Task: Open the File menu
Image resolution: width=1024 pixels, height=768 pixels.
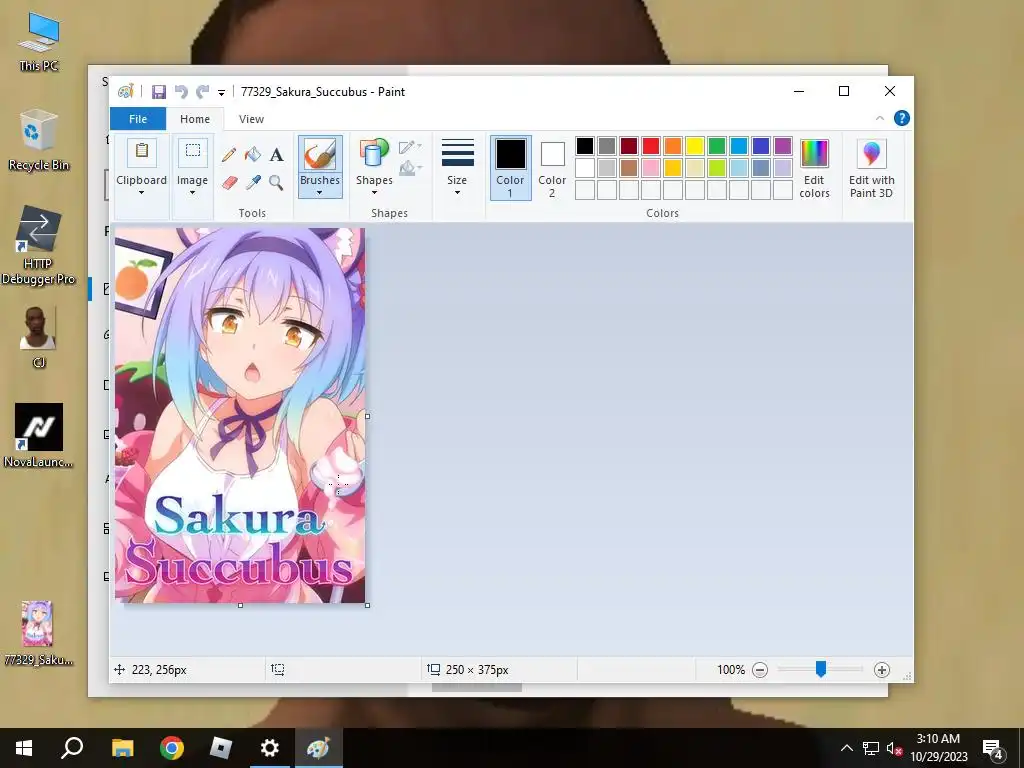Action: (138, 119)
